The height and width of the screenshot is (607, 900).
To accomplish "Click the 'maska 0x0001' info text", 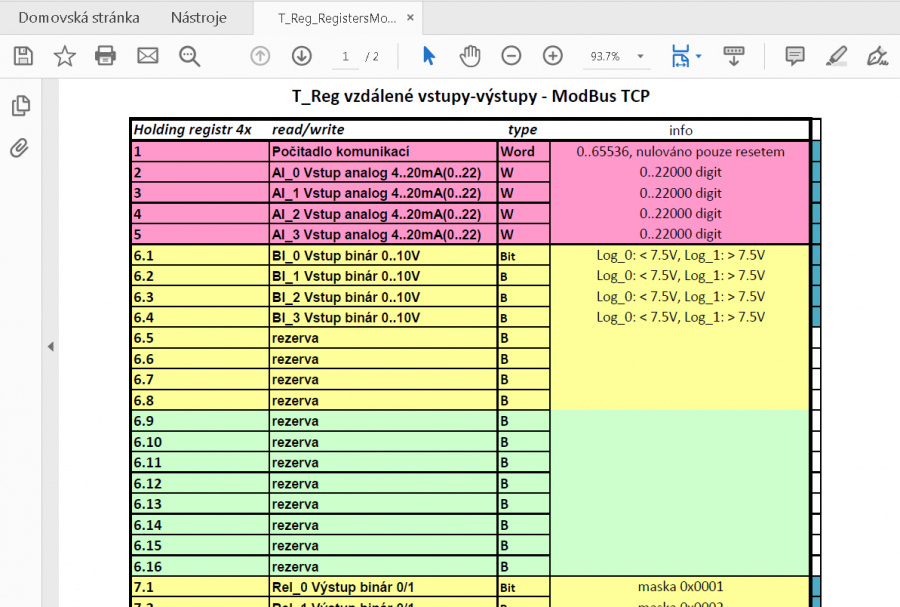I will point(680,586).
